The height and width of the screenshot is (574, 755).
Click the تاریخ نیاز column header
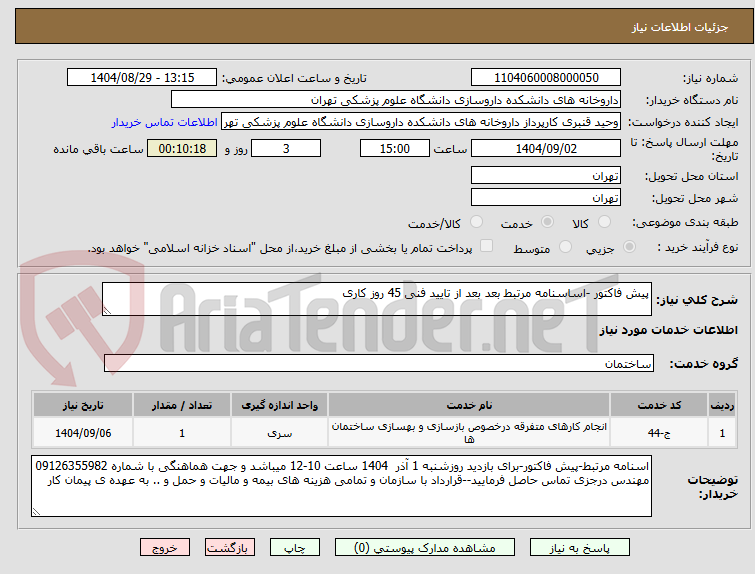(83, 405)
